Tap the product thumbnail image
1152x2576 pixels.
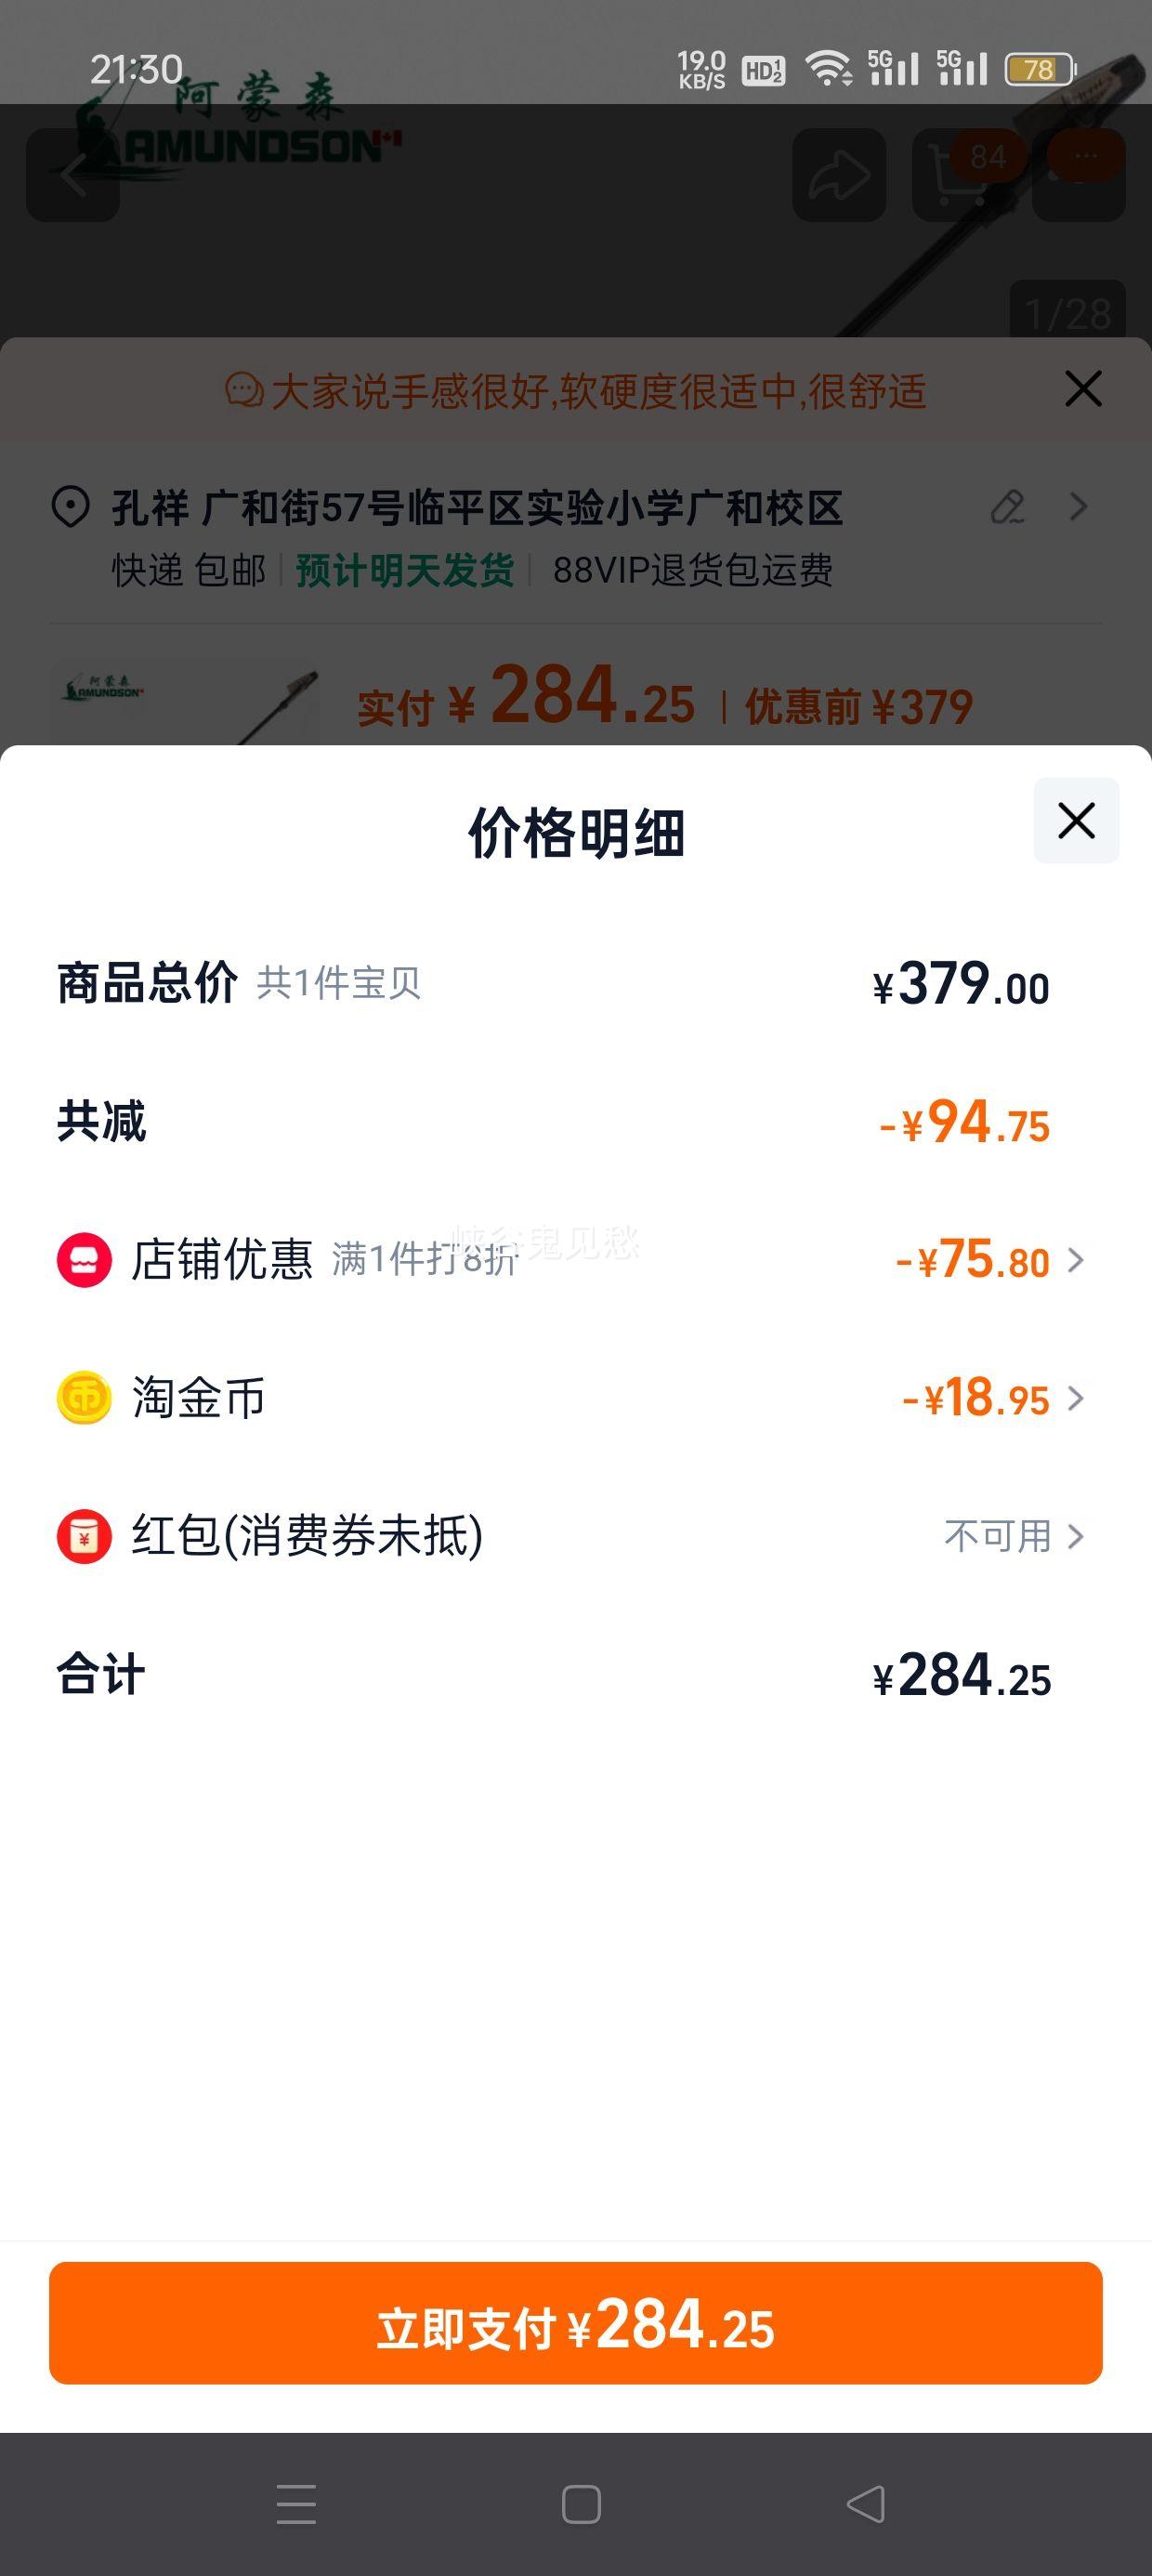tap(185, 702)
